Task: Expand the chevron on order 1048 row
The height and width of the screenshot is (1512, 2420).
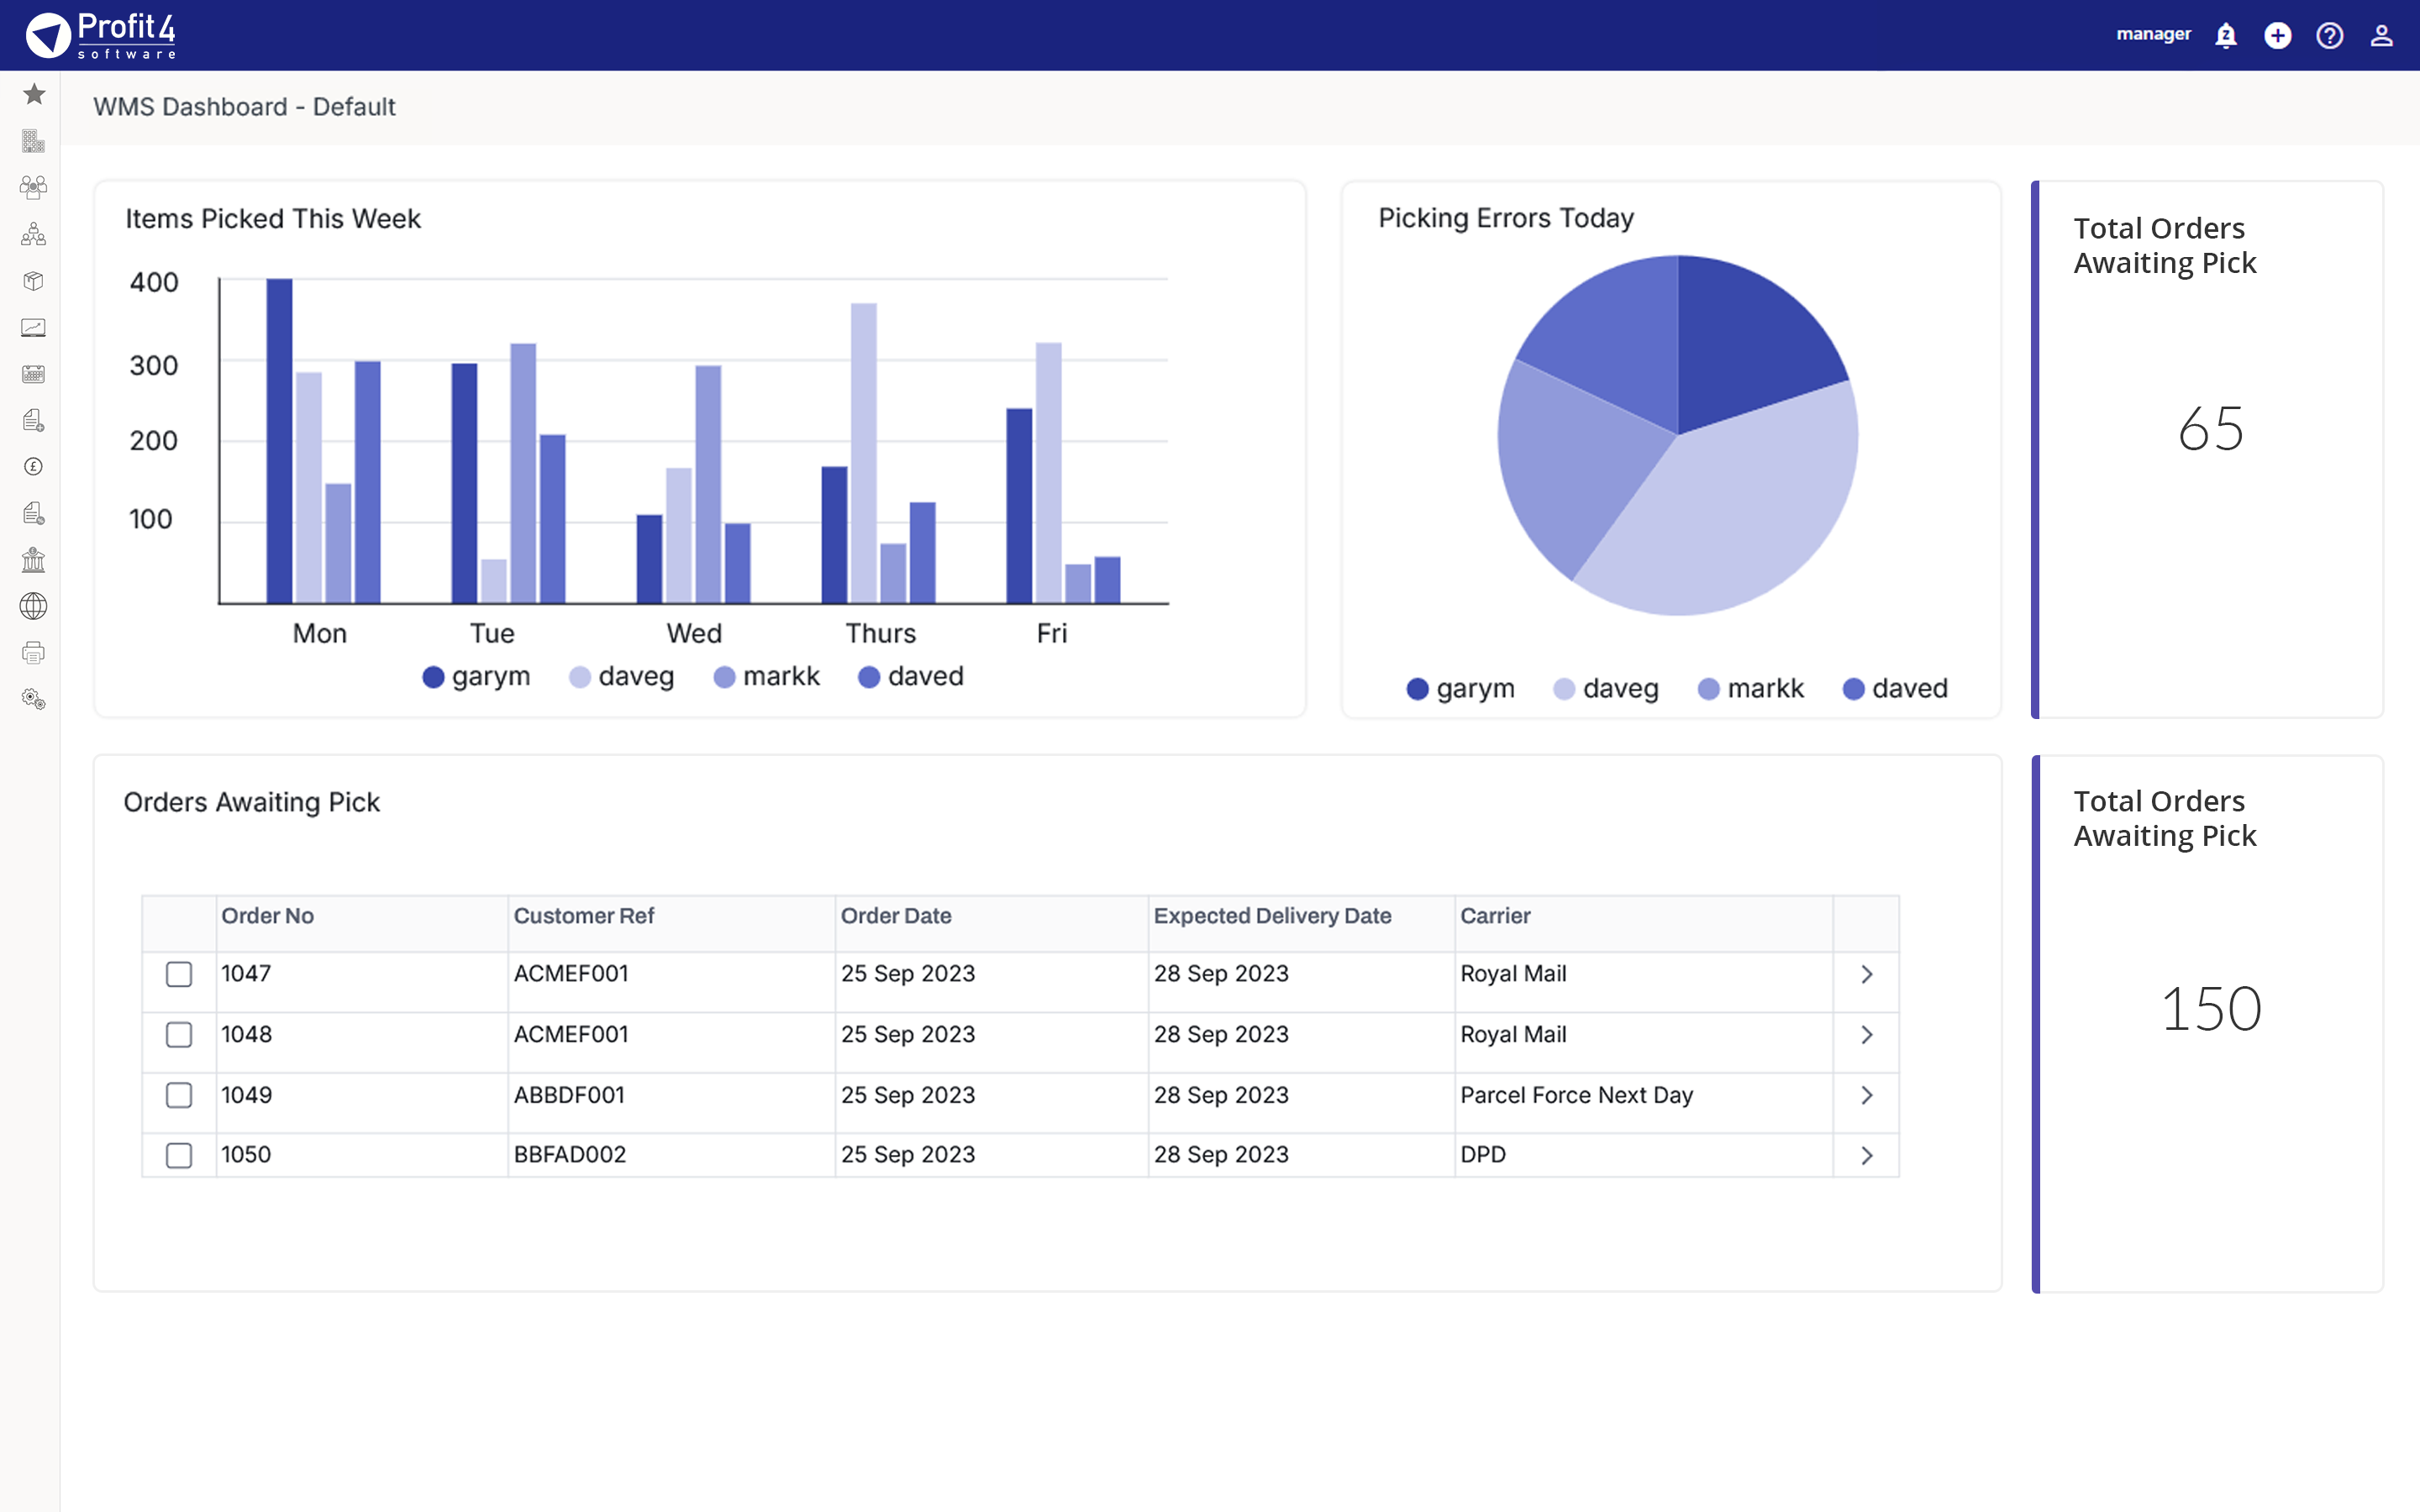Action: (x=1866, y=1035)
